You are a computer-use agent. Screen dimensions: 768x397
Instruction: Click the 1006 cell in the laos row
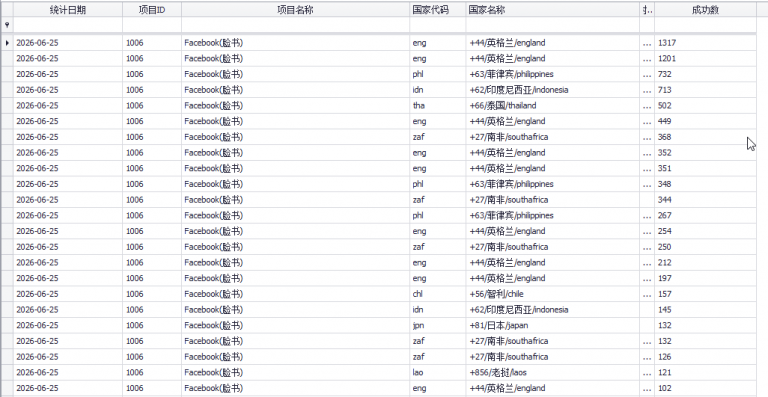click(x=152, y=373)
